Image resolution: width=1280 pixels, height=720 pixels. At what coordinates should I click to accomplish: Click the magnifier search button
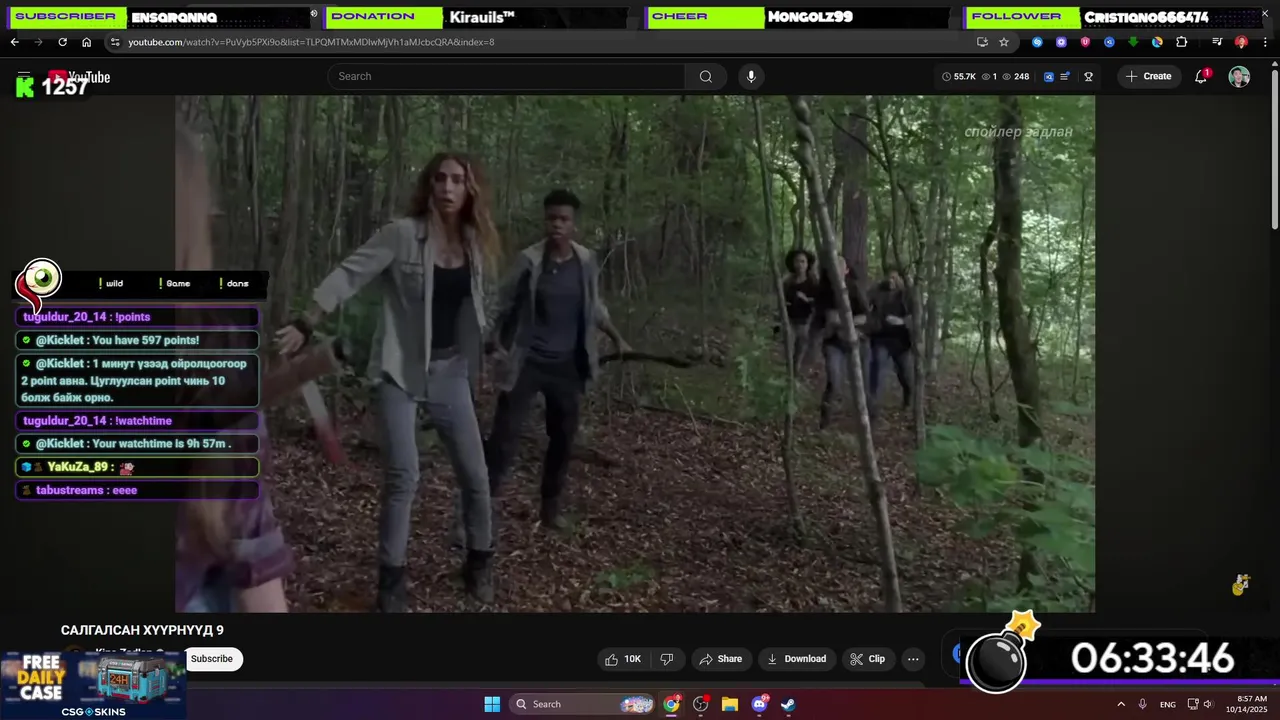point(706,76)
